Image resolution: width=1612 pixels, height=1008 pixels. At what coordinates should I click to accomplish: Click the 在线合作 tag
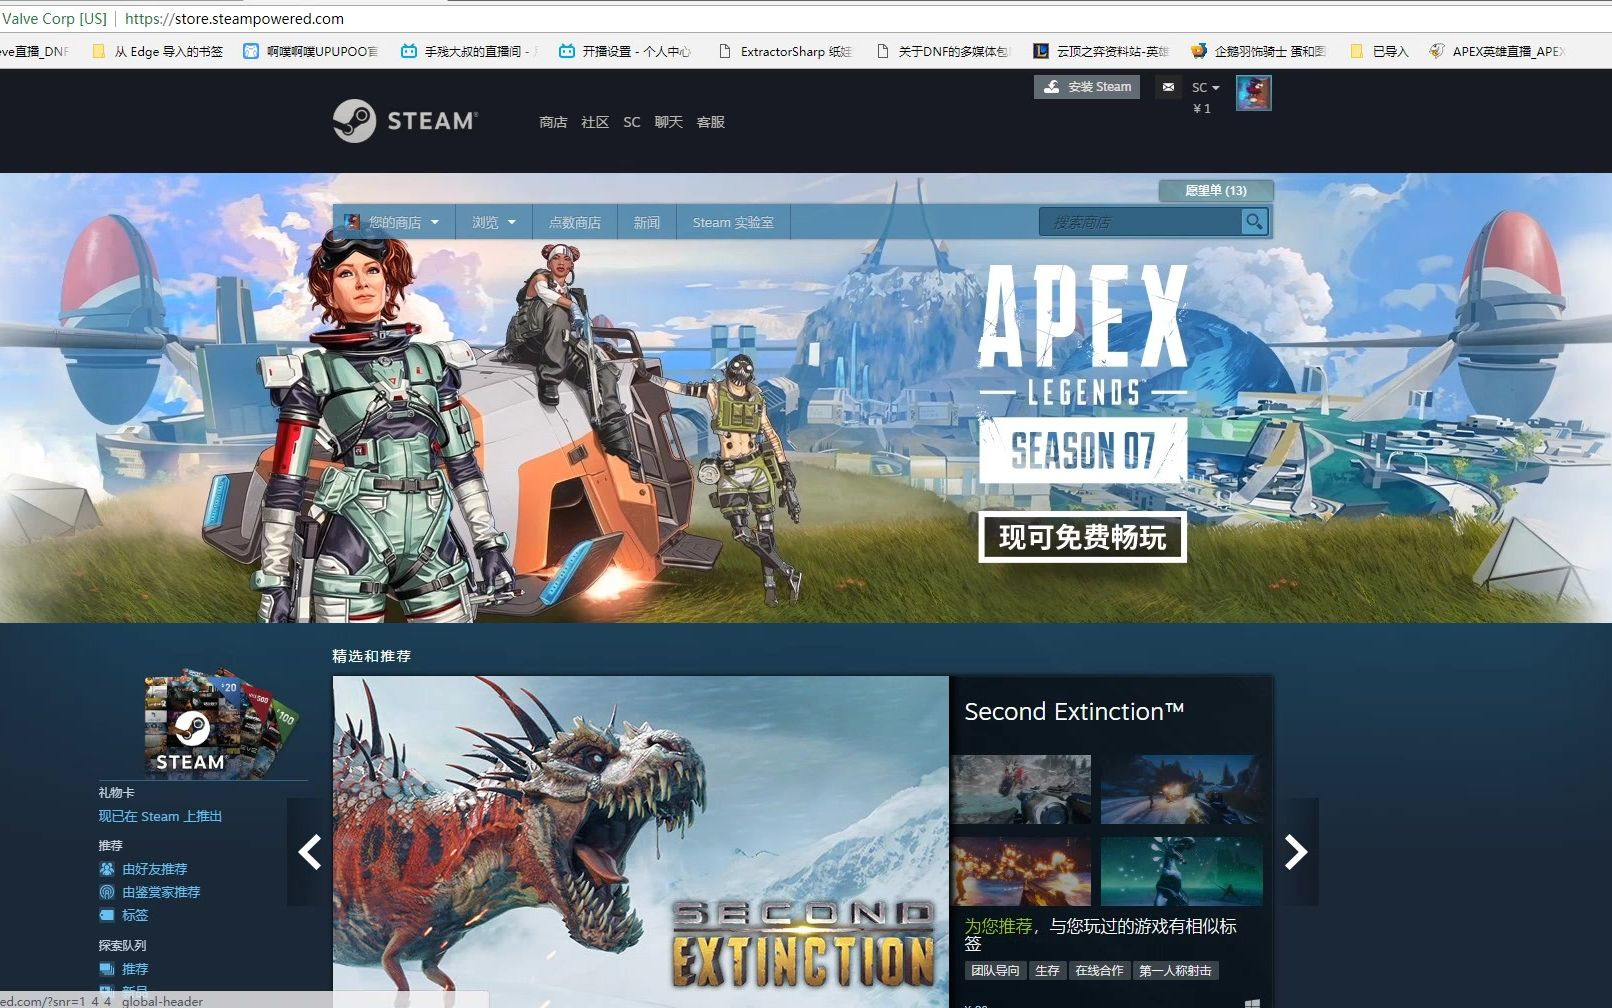coord(1099,970)
